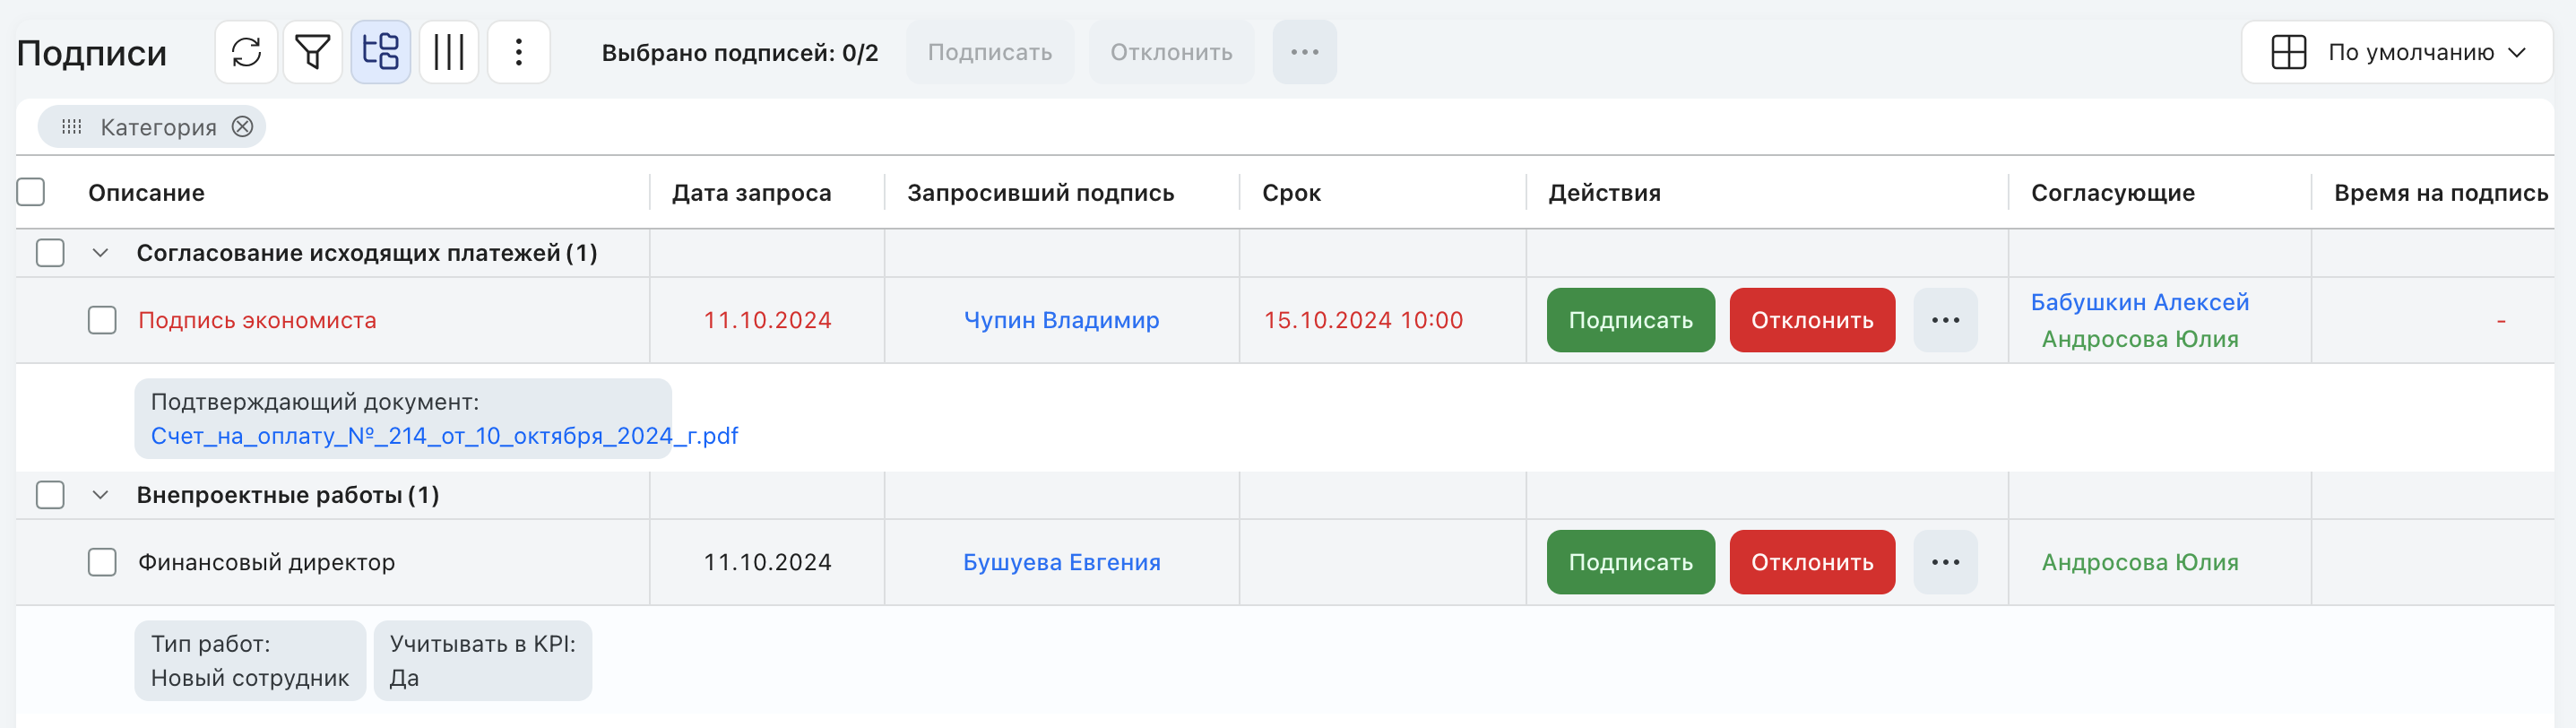Screen dimensions: 2576x728
Task: Remove the Категория grouping chip
Action: coord(242,127)
